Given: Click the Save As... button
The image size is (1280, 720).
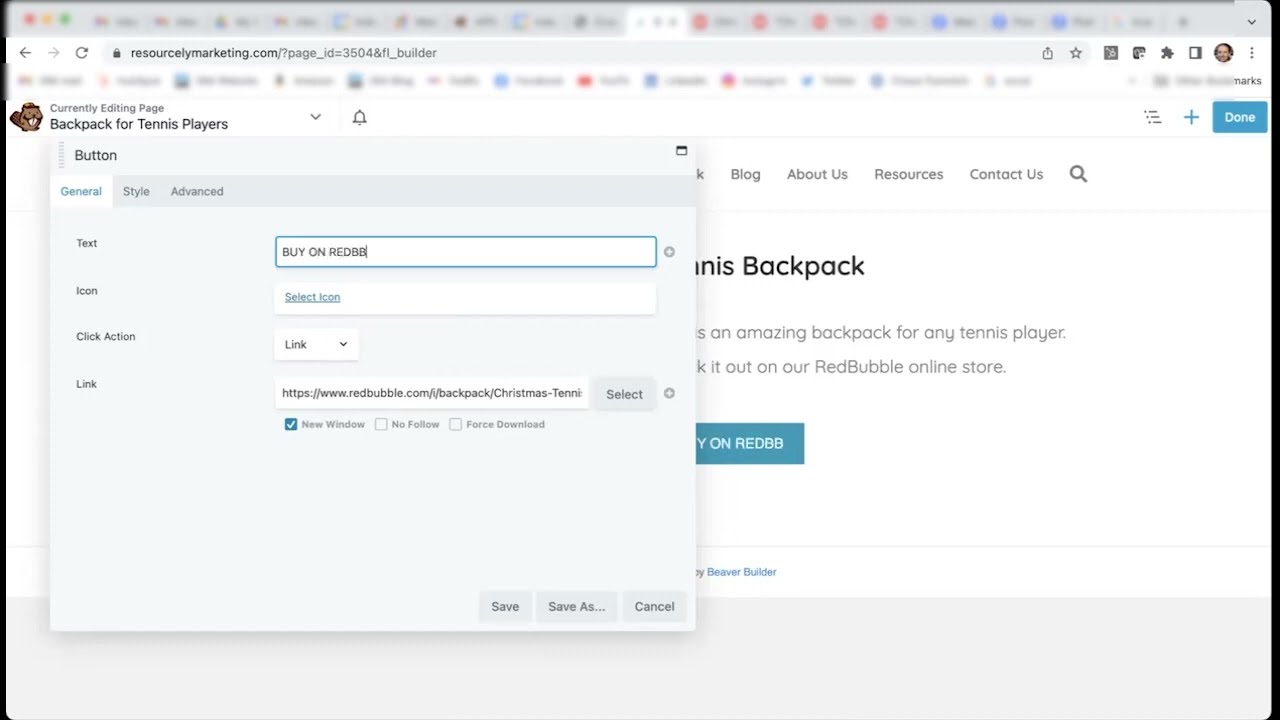Looking at the screenshot, I should (577, 606).
